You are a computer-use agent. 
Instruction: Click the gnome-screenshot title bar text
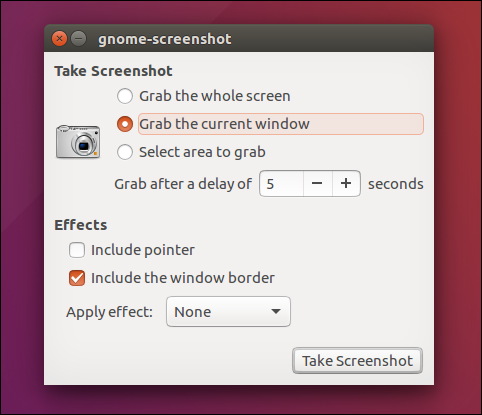click(x=165, y=39)
